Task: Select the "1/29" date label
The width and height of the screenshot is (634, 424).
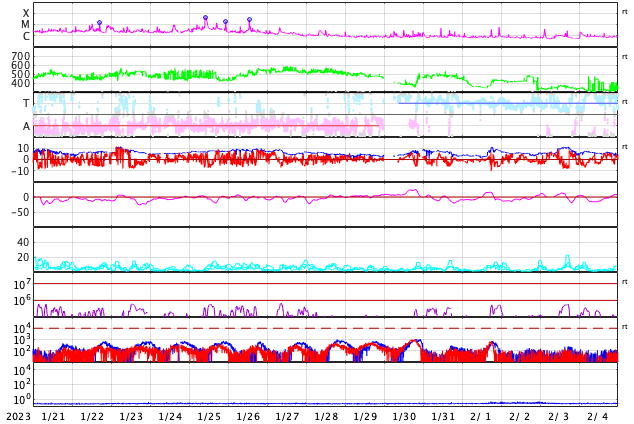Action: point(365,417)
